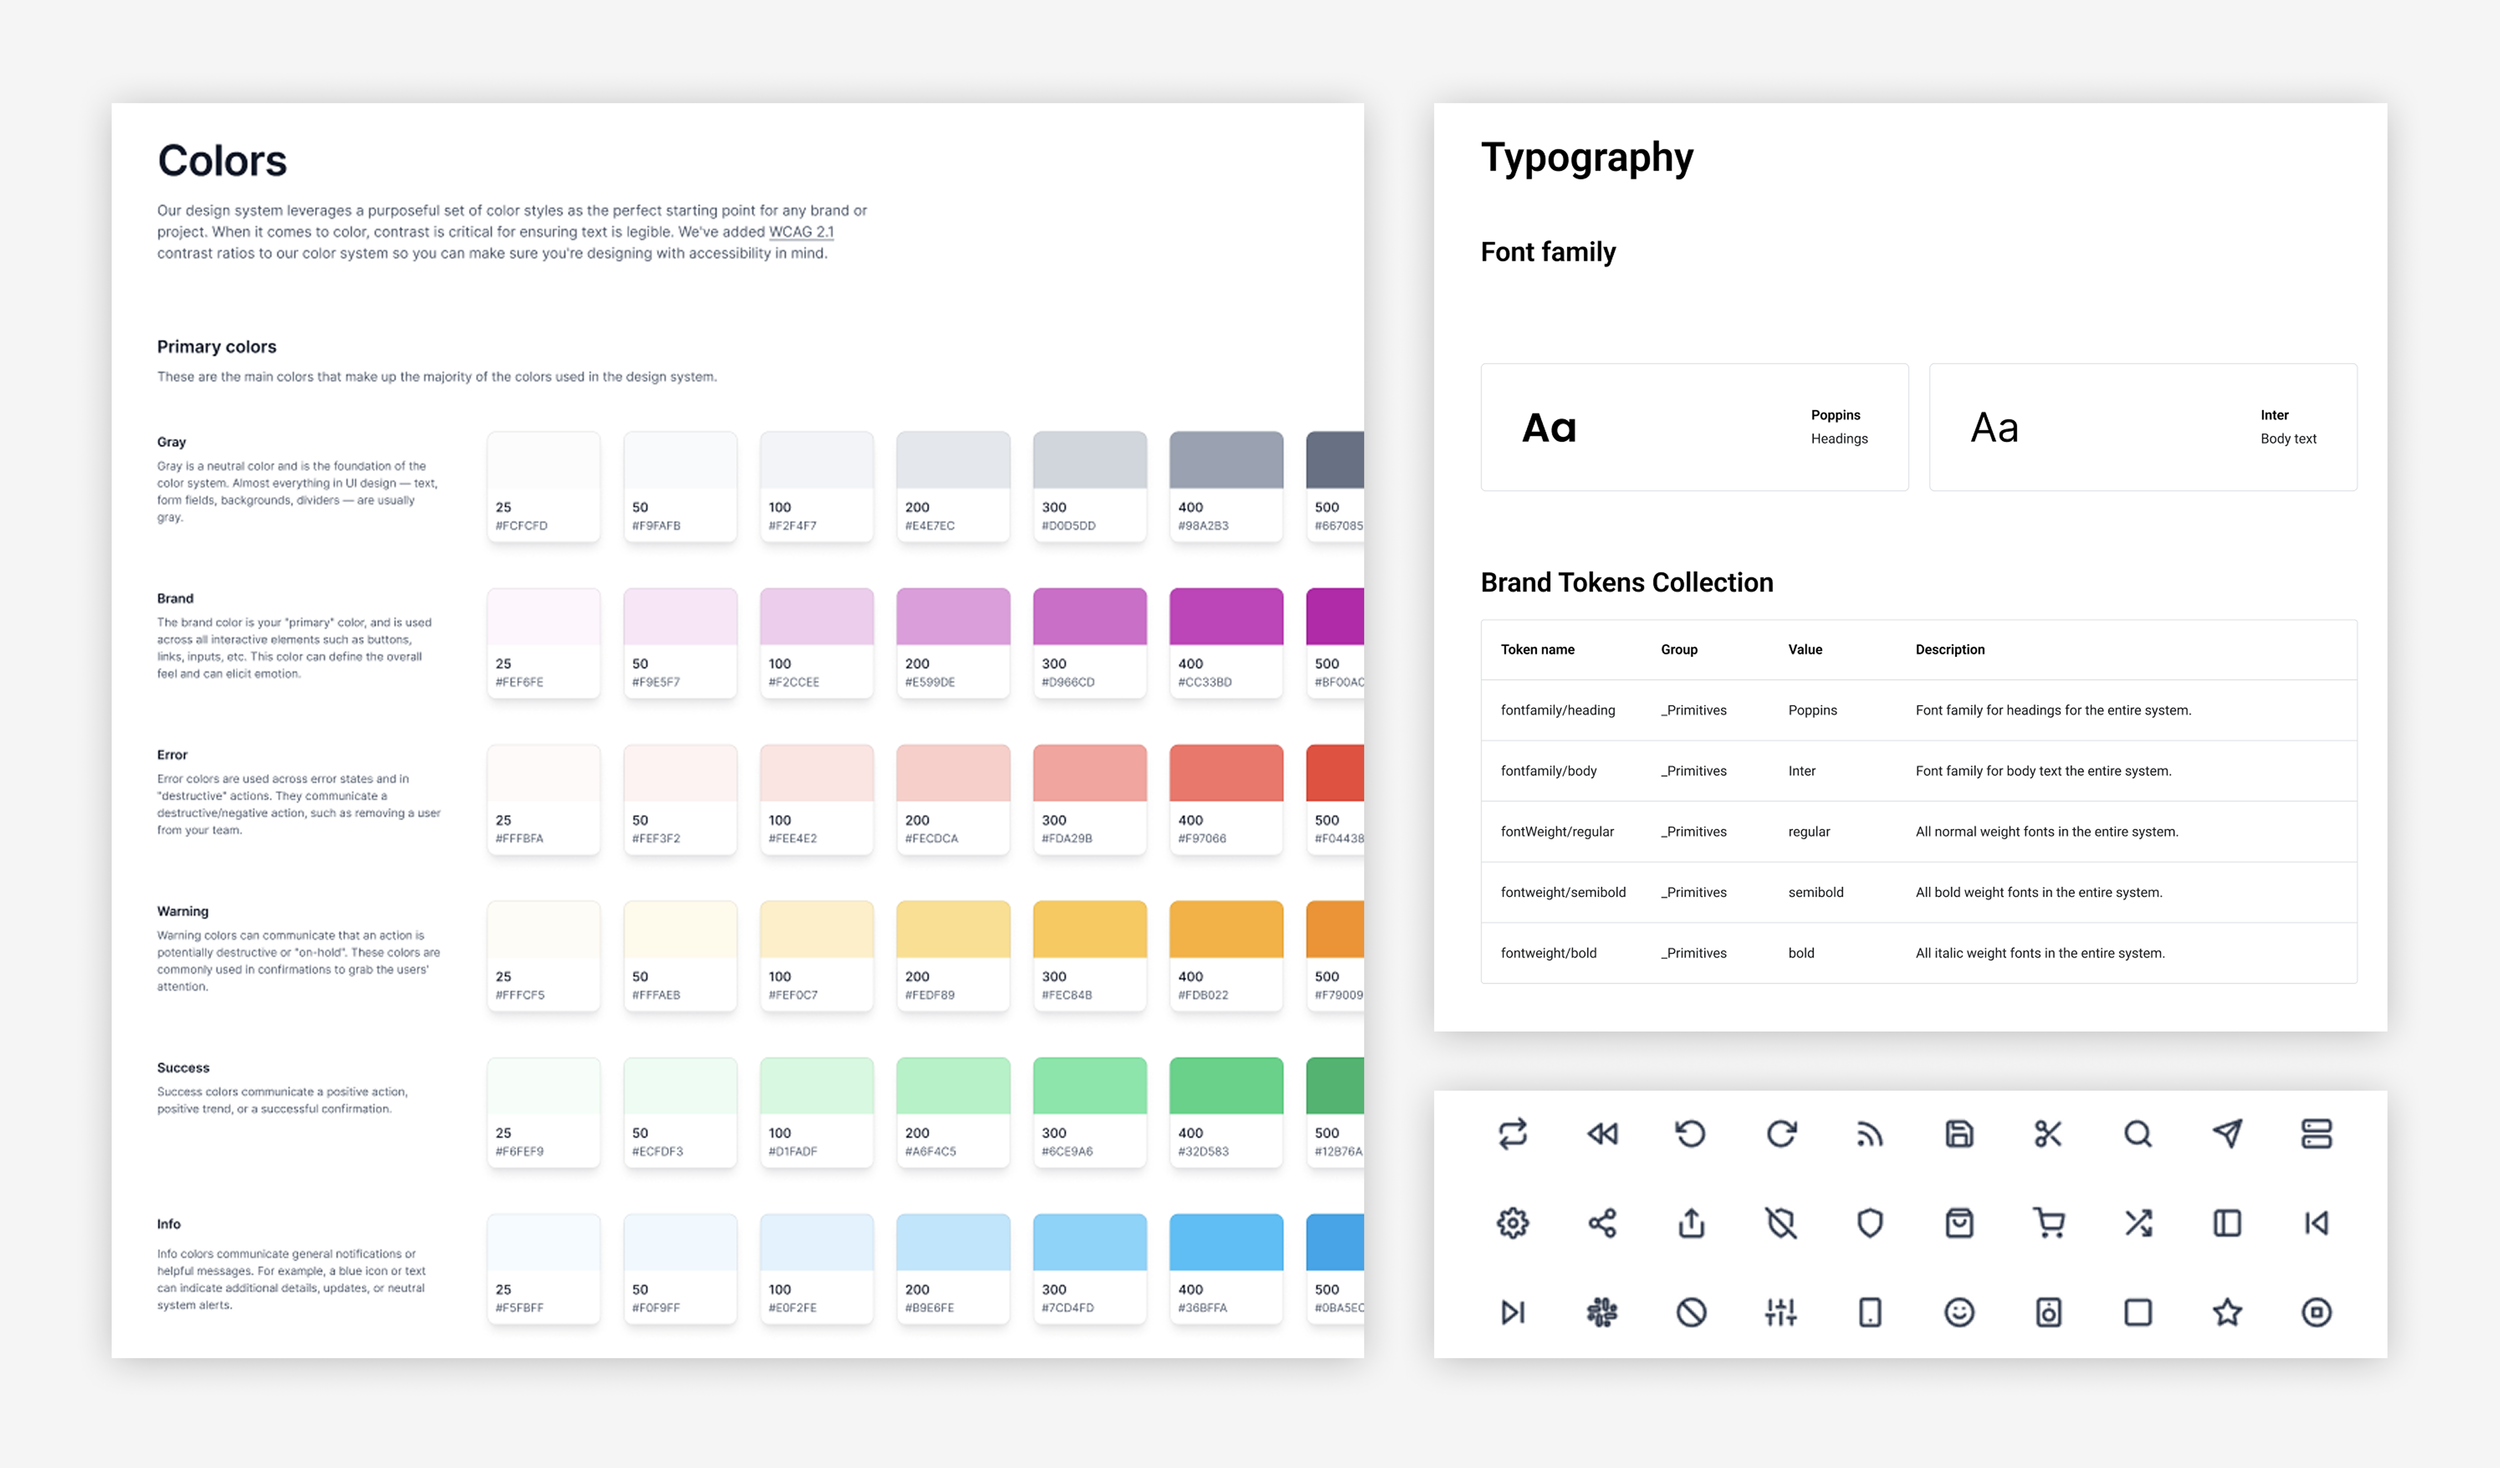Viewport: 2500px width, 1468px height.
Task: Select the sliders equalizer icon
Action: tap(1780, 1311)
